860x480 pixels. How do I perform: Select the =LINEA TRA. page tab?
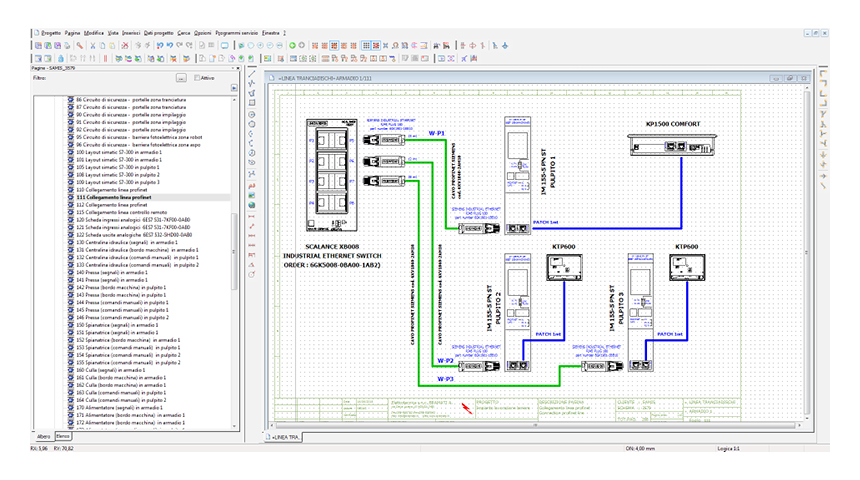tap(284, 437)
